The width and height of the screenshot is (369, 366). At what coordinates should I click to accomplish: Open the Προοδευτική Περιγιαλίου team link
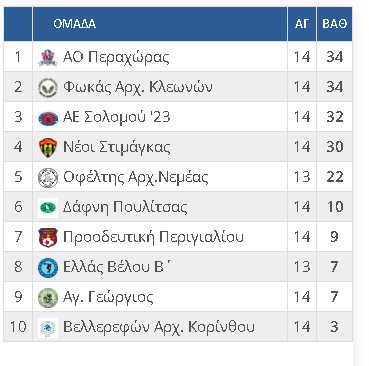153,237
